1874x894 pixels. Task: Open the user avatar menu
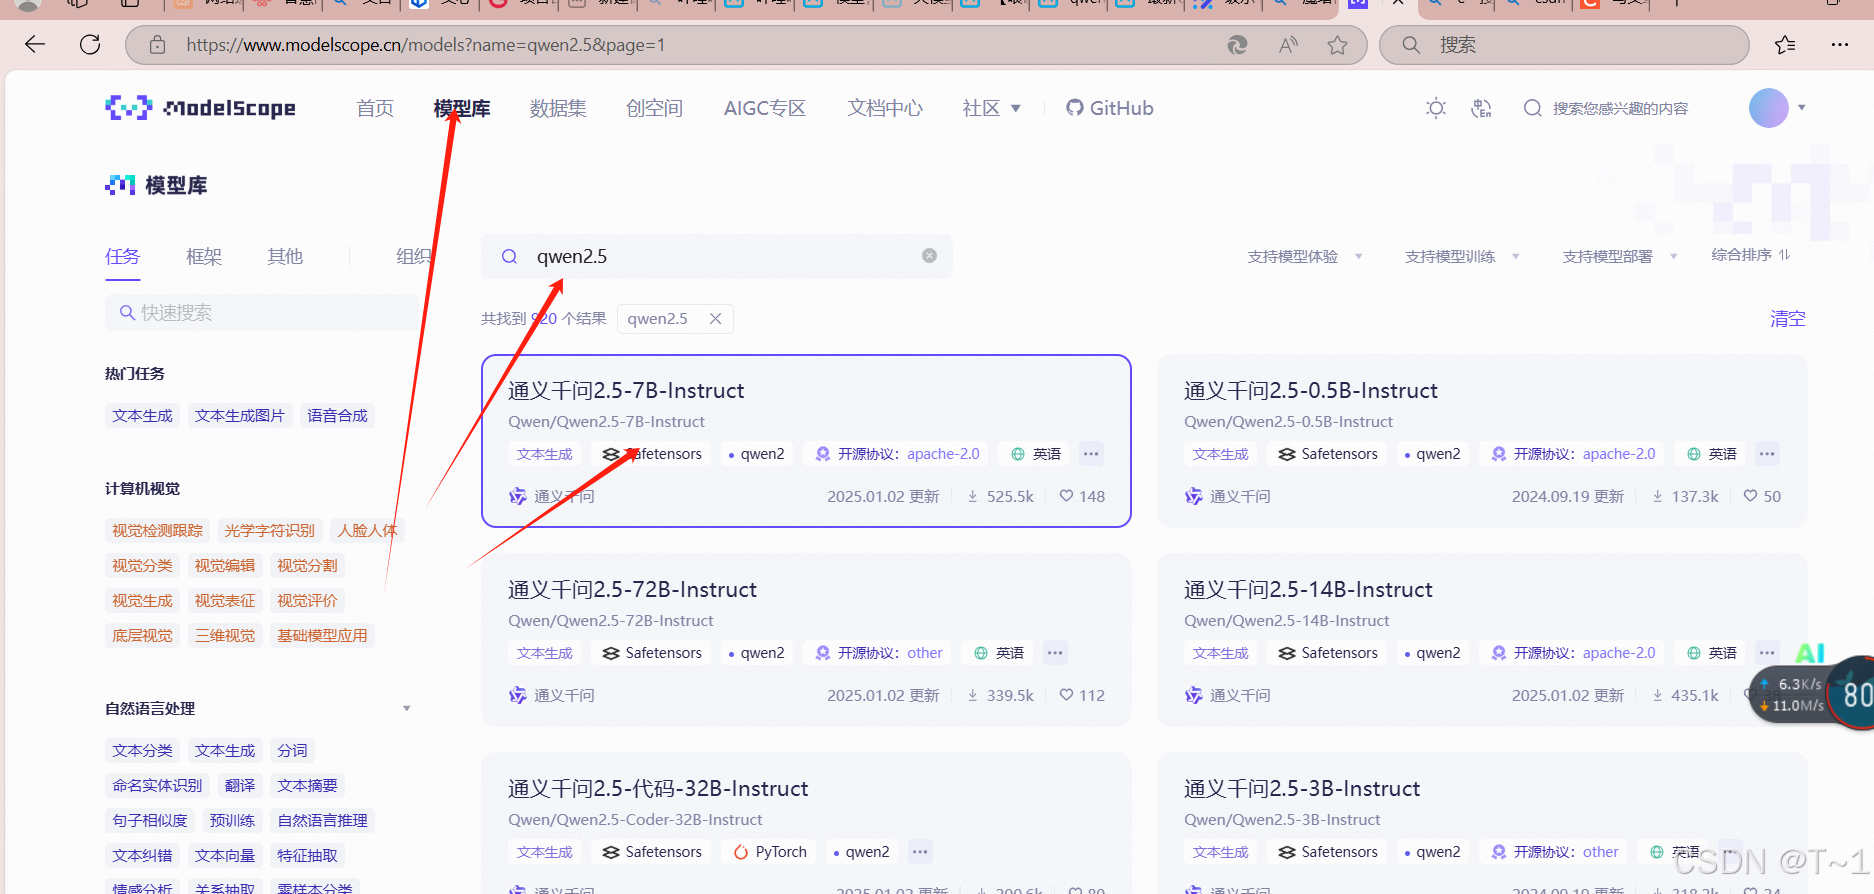1769,108
